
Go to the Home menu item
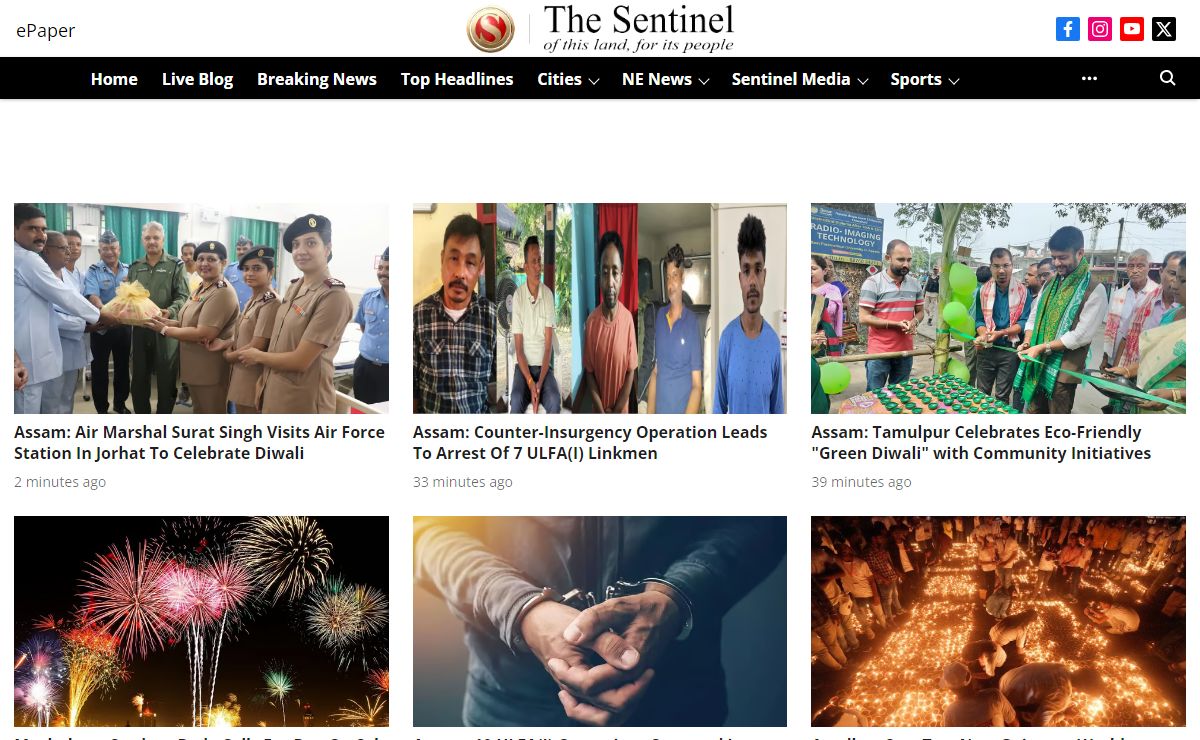114,79
